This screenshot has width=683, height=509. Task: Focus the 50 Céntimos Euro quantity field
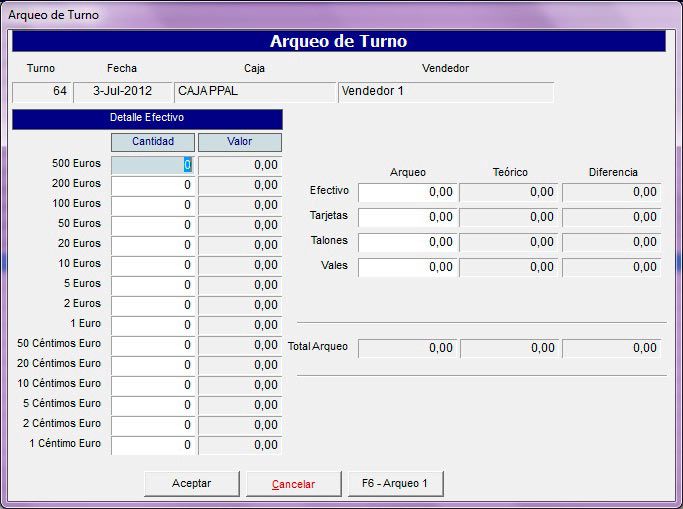153,345
